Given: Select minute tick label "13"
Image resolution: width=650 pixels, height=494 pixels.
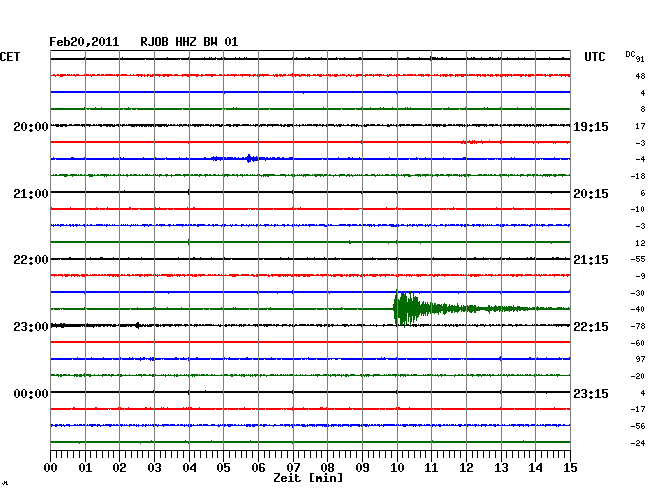Looking at the screenshot, I should [x=501, y=467].
